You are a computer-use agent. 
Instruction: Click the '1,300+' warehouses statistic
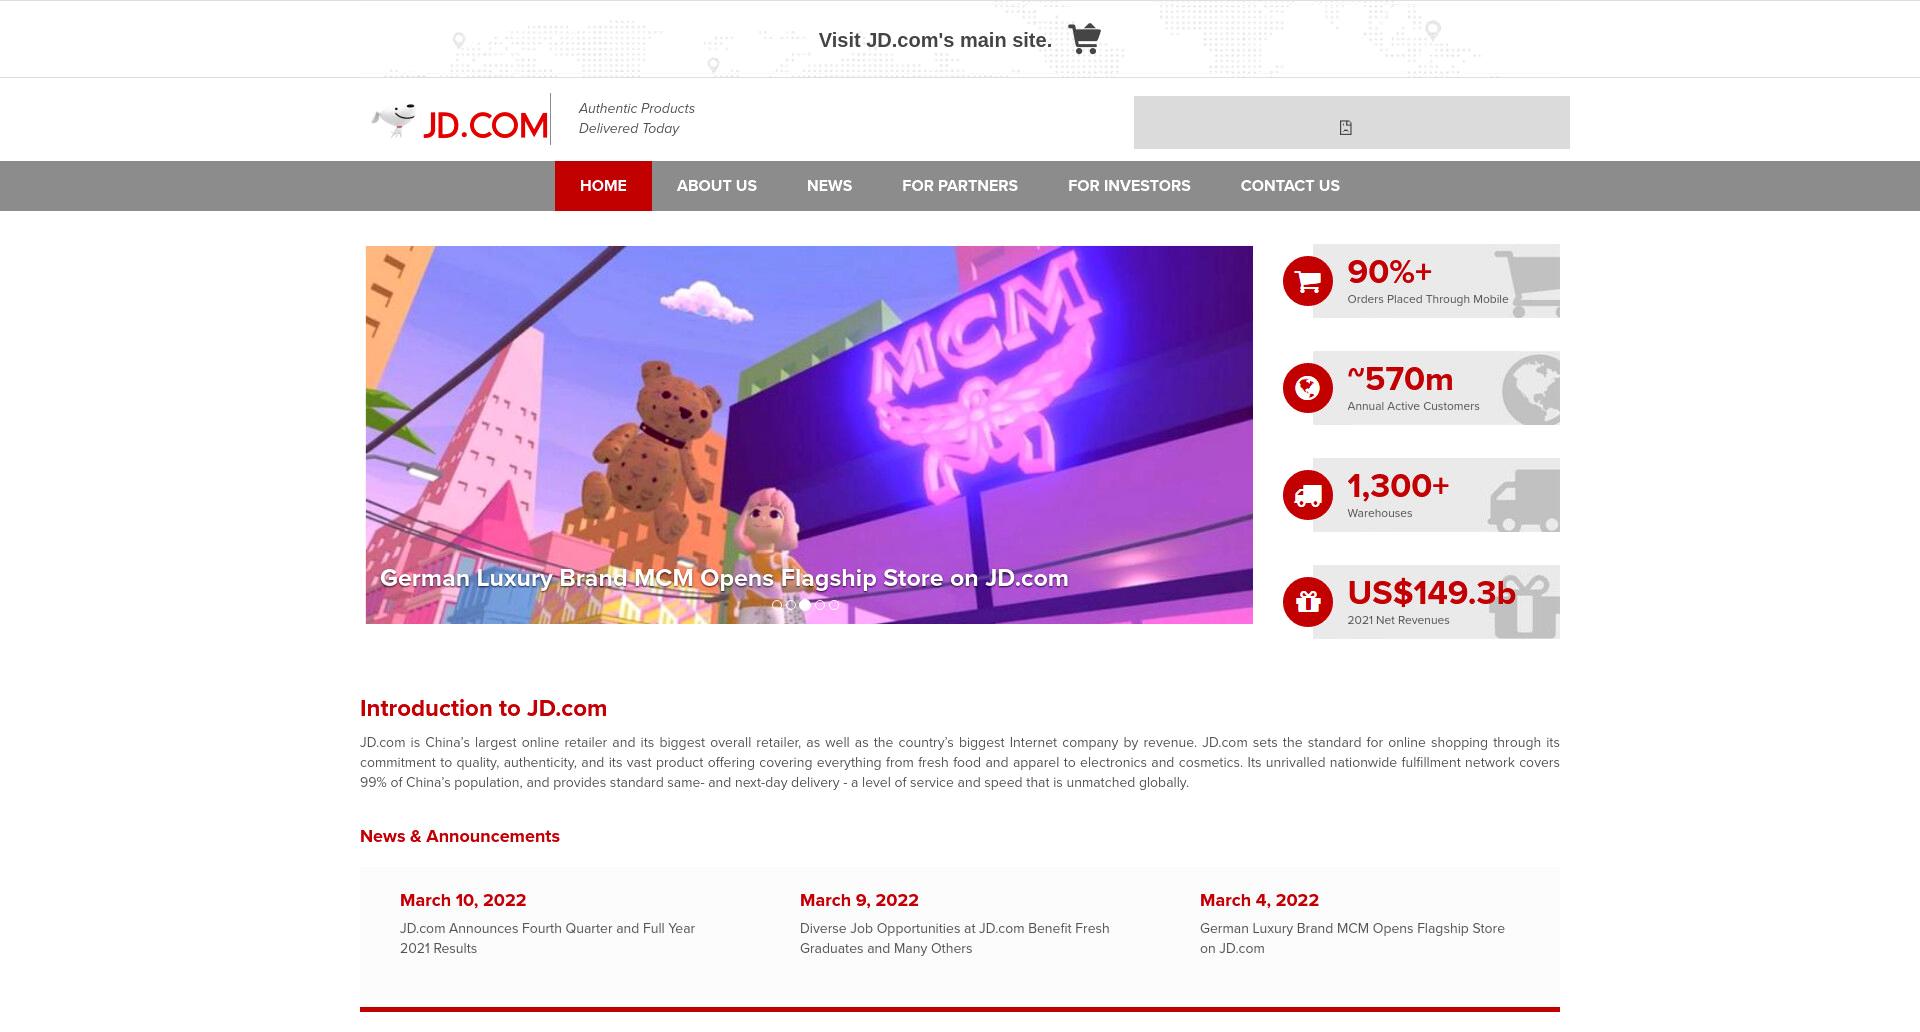[1398, 486]
